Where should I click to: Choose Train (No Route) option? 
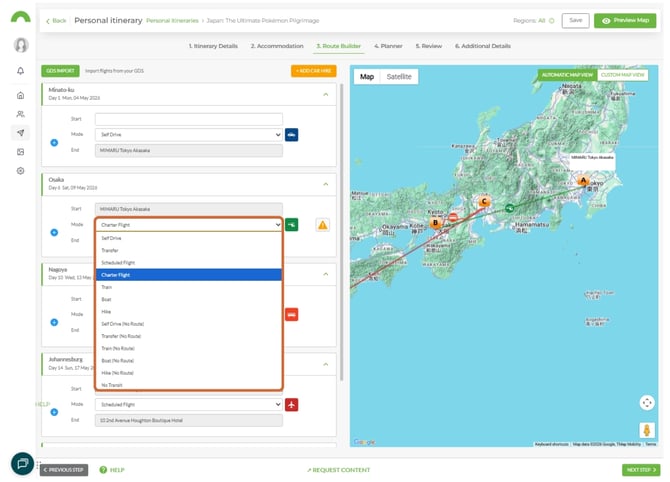click(x=188, y=349)
